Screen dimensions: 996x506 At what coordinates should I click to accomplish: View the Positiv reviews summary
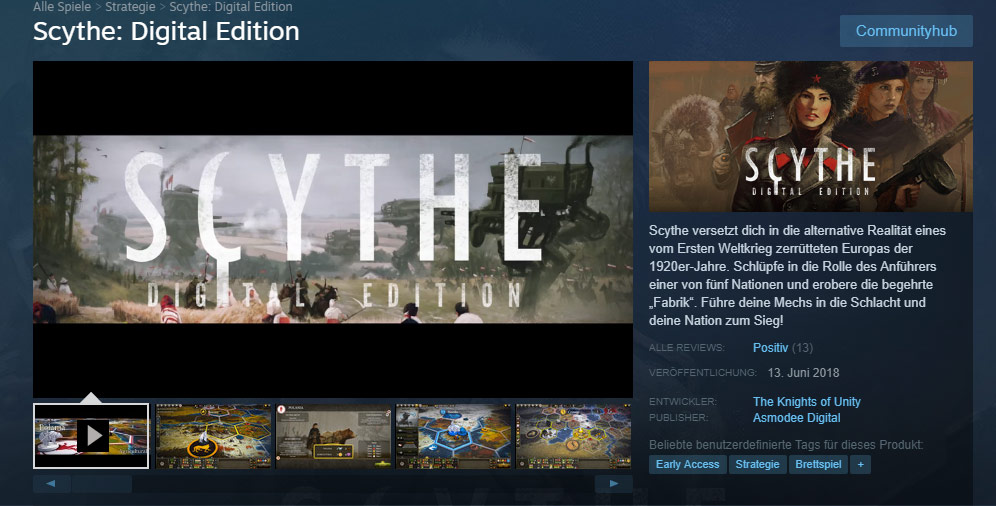(x=771, y=347)
